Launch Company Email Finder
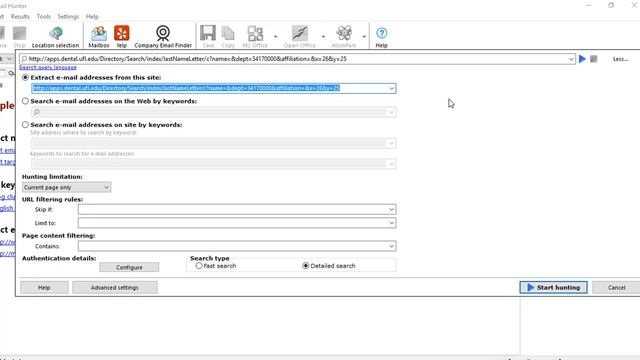Screen dimensions: 640x360 [x=163, y=37]
